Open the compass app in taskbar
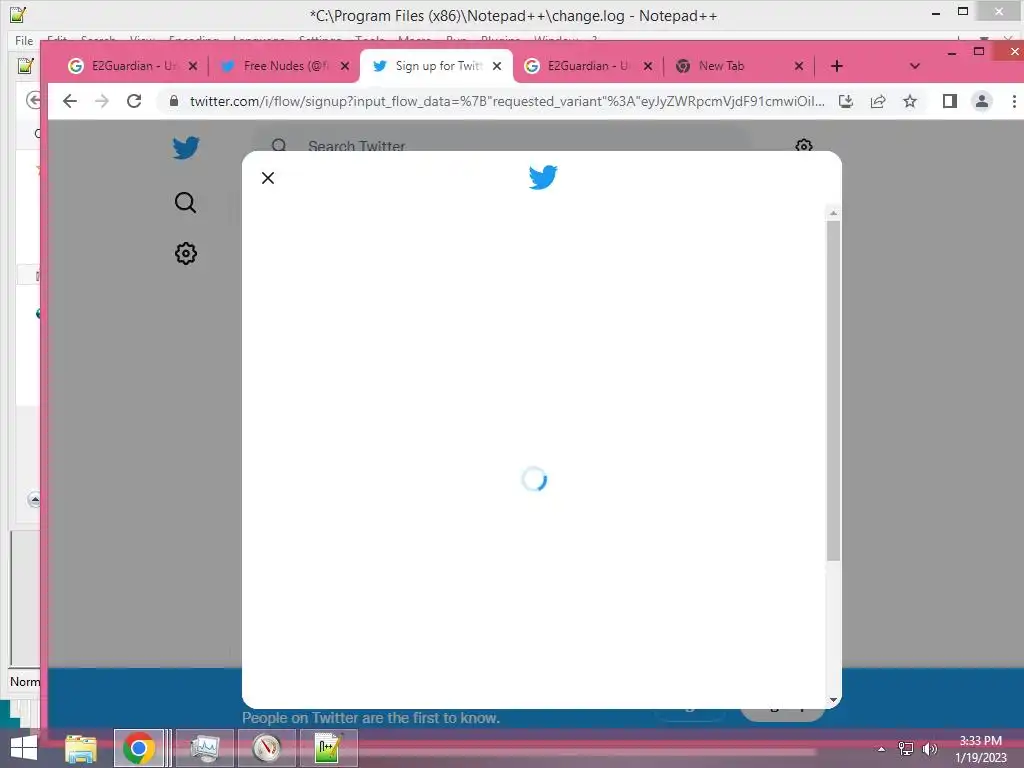Screen dimensions: 1024x768 pos(267,748)
